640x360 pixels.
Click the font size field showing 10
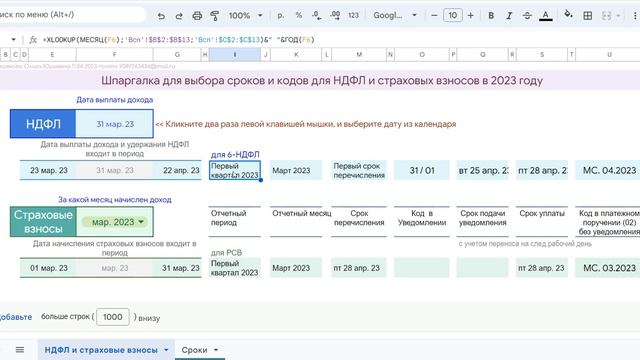pos(453,16)
